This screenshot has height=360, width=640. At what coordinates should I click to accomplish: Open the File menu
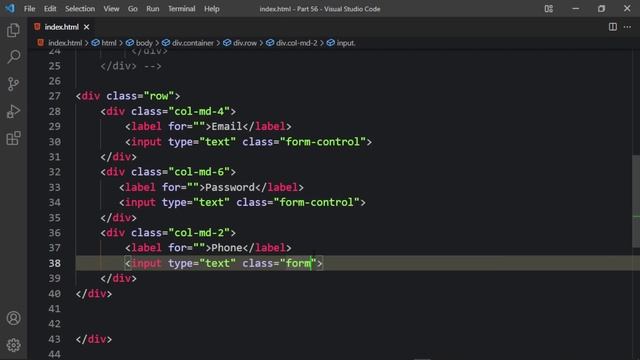point(29,9)
